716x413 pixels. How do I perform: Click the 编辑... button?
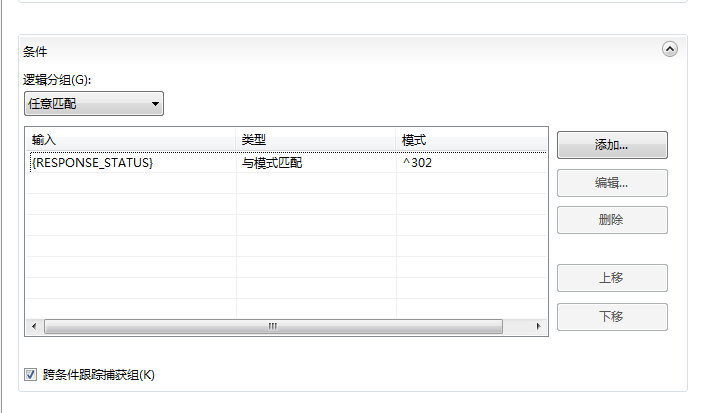tap(612, 183)
